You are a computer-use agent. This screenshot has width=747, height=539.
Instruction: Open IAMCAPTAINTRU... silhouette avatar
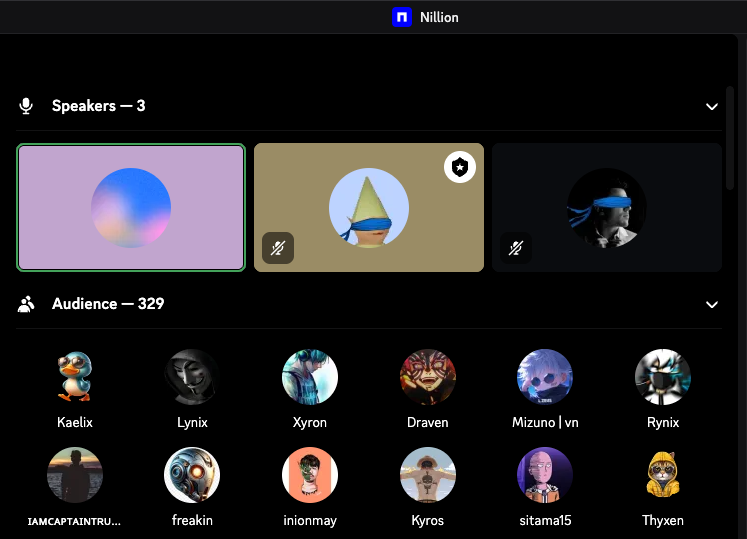tap(75, 475)
